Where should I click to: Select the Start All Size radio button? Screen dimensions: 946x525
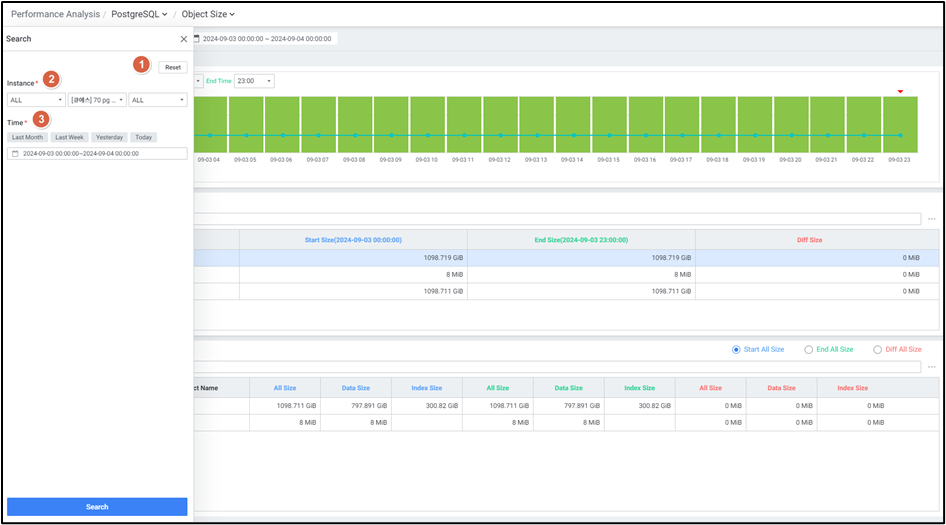pos(737,349)
